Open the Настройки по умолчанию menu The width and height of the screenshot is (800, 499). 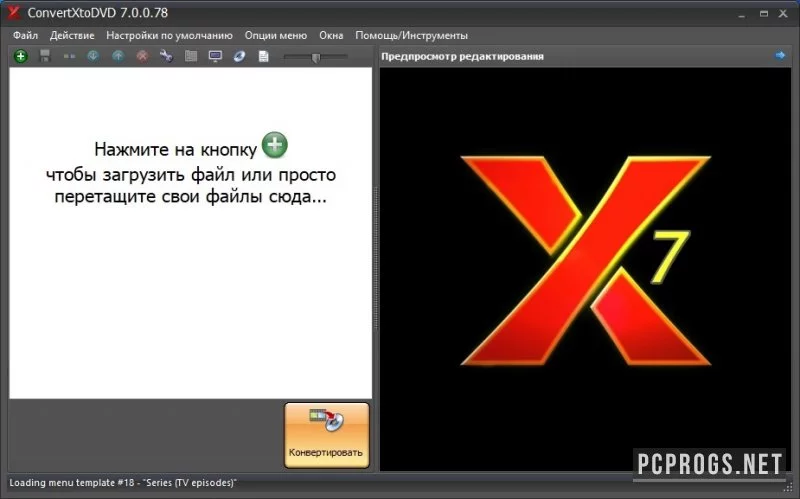point(169,35)
